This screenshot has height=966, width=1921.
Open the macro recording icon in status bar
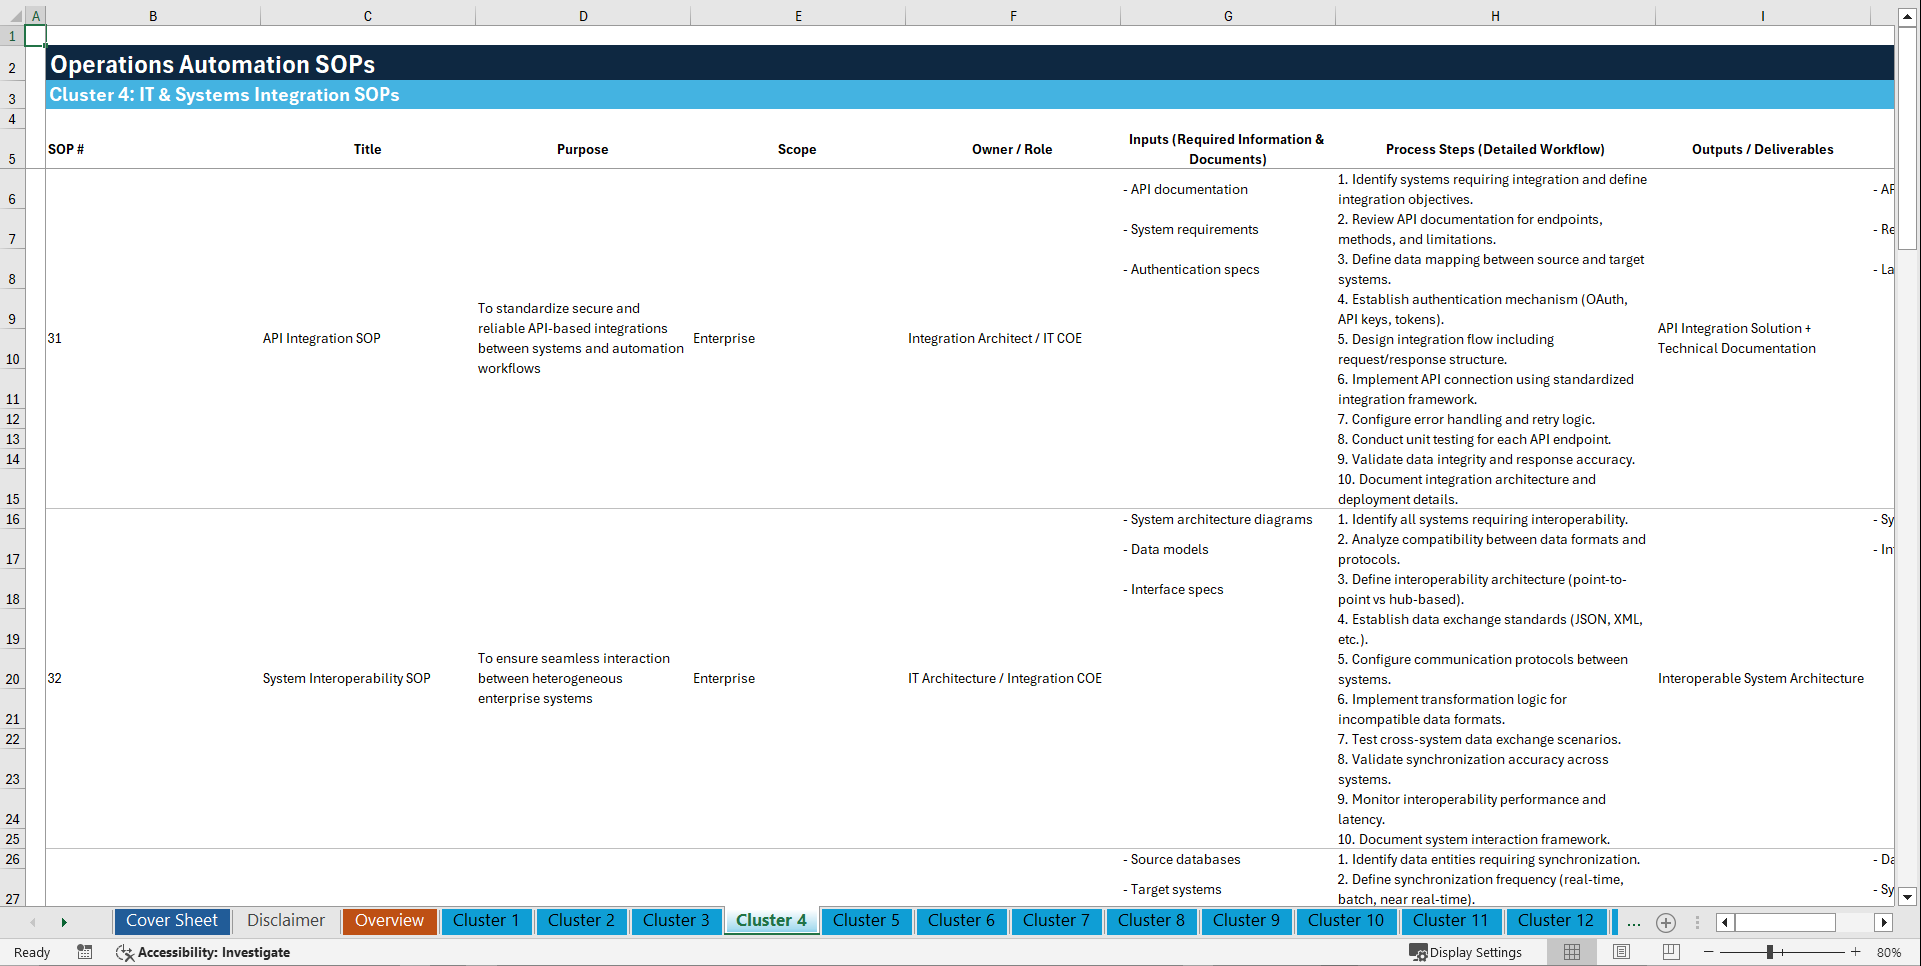click(x=85, y=952)
